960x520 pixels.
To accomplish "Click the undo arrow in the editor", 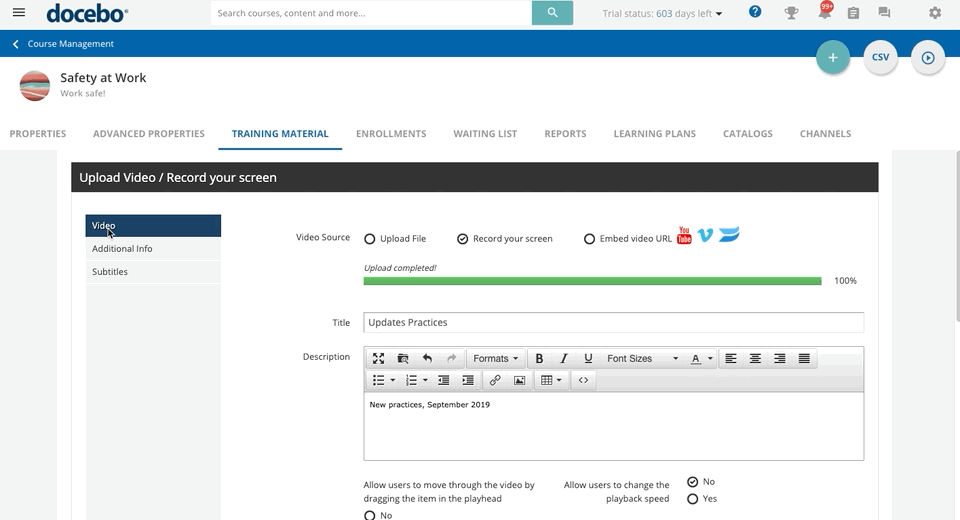I will point(427,358).
